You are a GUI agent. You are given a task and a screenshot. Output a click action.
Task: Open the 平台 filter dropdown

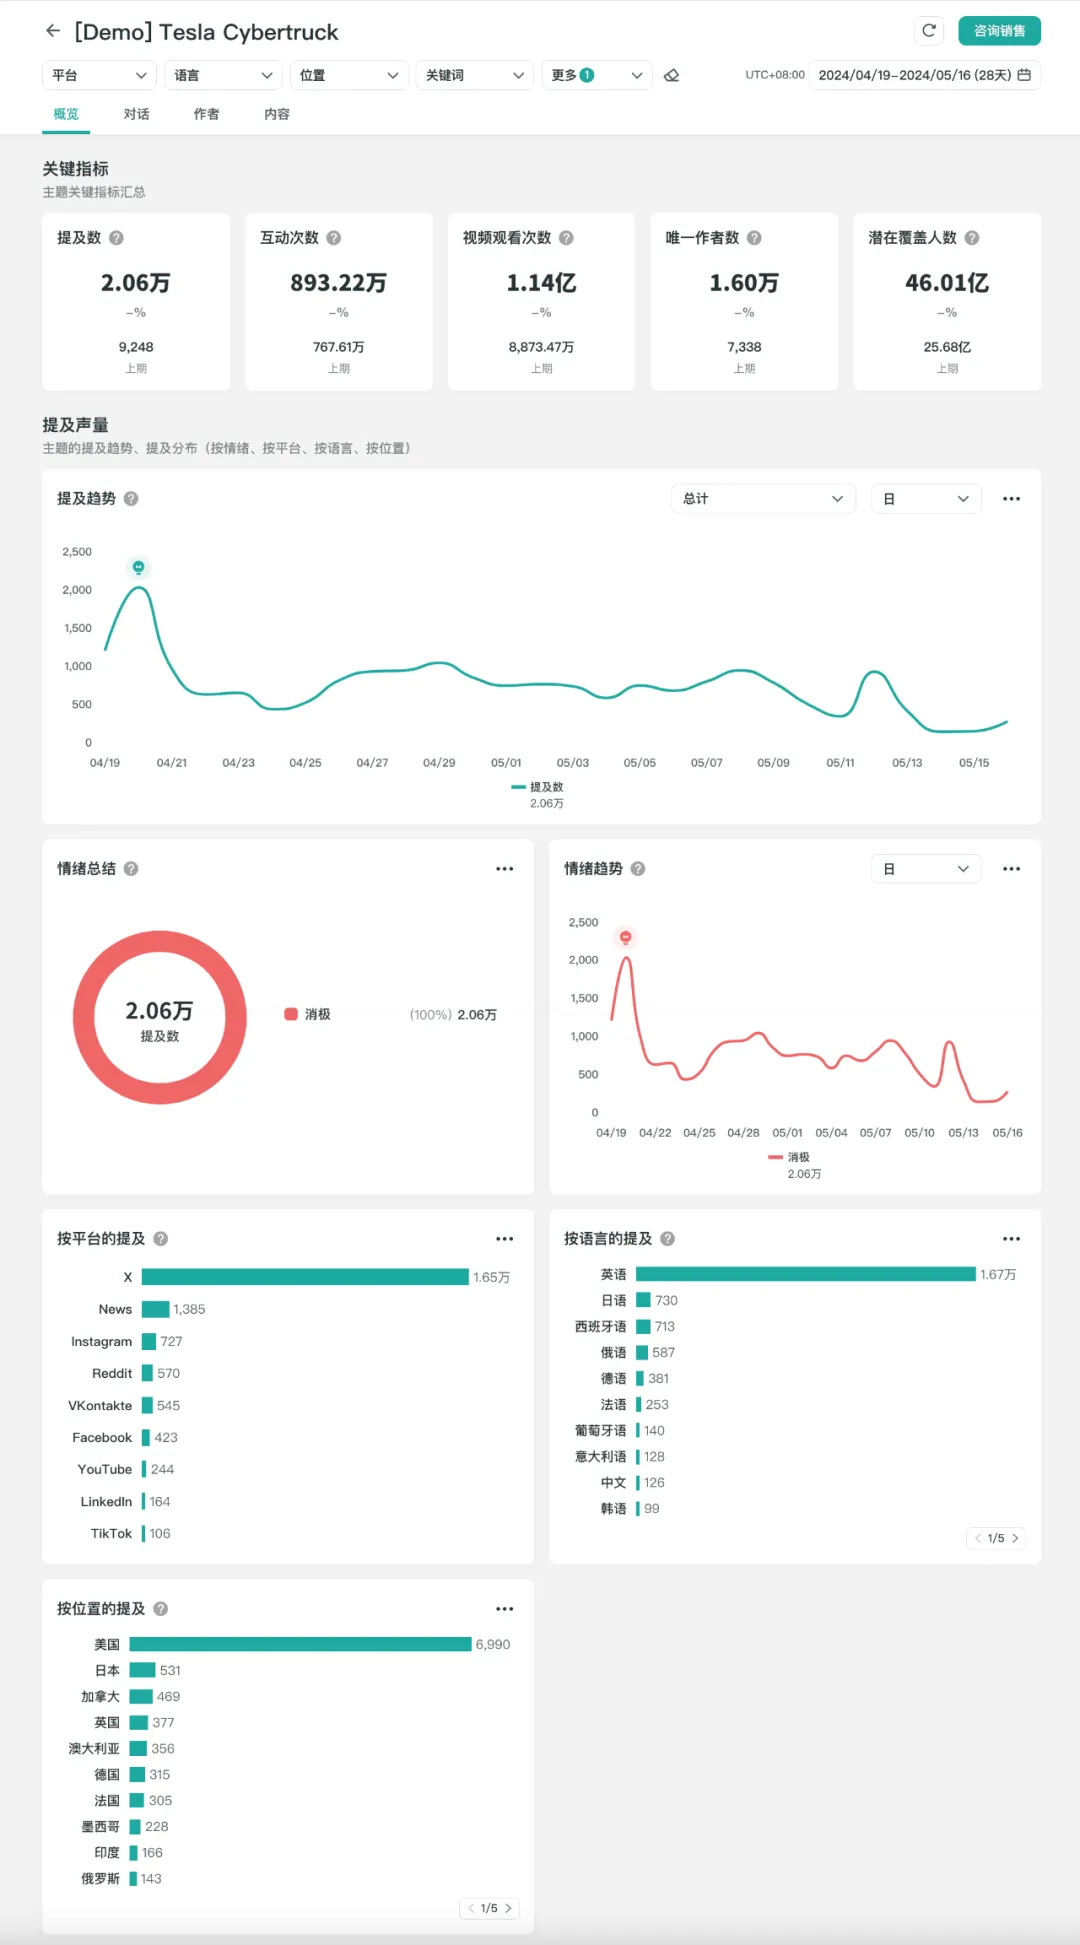(x=99, y=75)
